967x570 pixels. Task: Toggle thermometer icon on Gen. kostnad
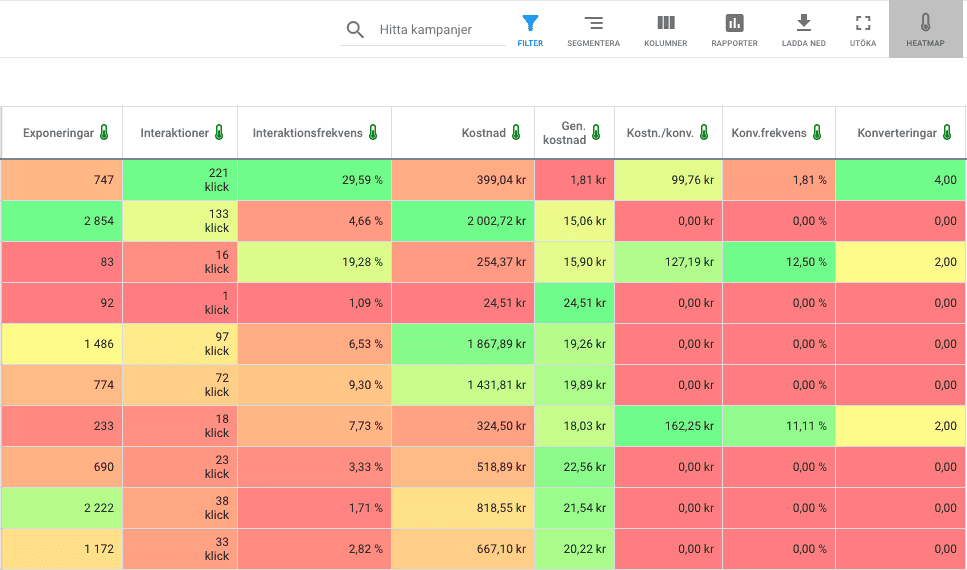pyautogui.click(x=596, y=132)
